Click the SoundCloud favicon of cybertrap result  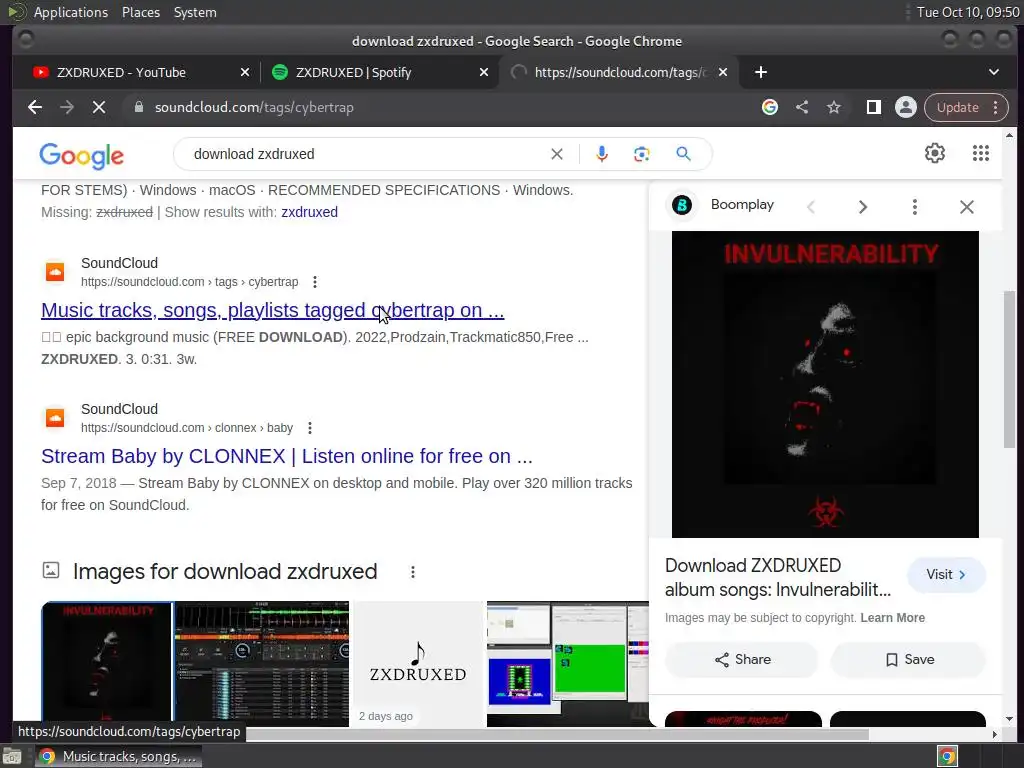(x=55, y=272)
